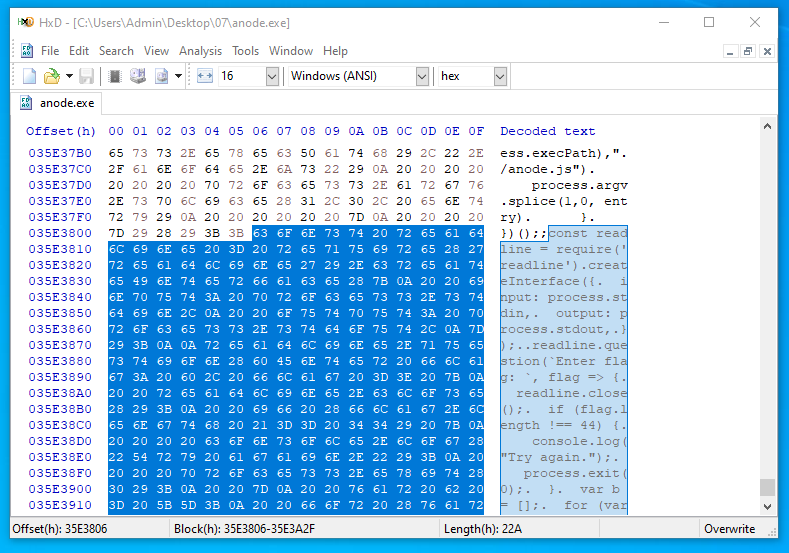Screen dimensions: 789x553
Task: Click the Decoded text column header
Action: click(x=547, y=131)
